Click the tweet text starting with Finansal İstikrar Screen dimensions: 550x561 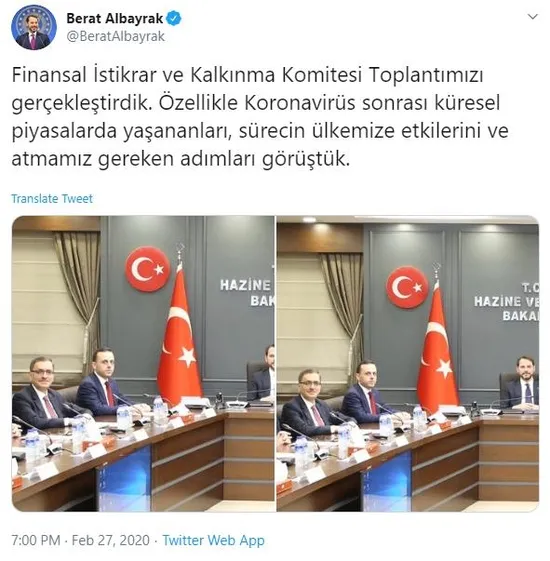(x=260, y=117)
